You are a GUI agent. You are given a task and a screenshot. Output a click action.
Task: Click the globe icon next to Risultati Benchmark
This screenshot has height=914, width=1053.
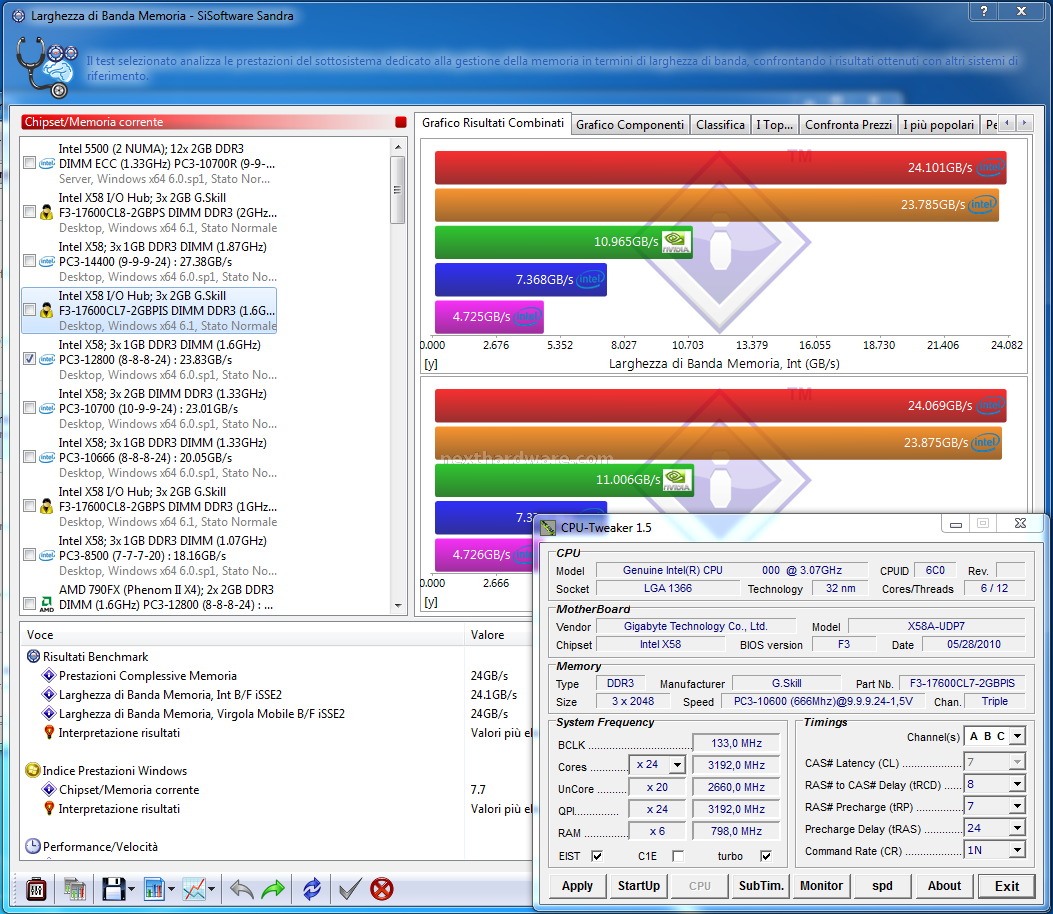click(33, 656)
